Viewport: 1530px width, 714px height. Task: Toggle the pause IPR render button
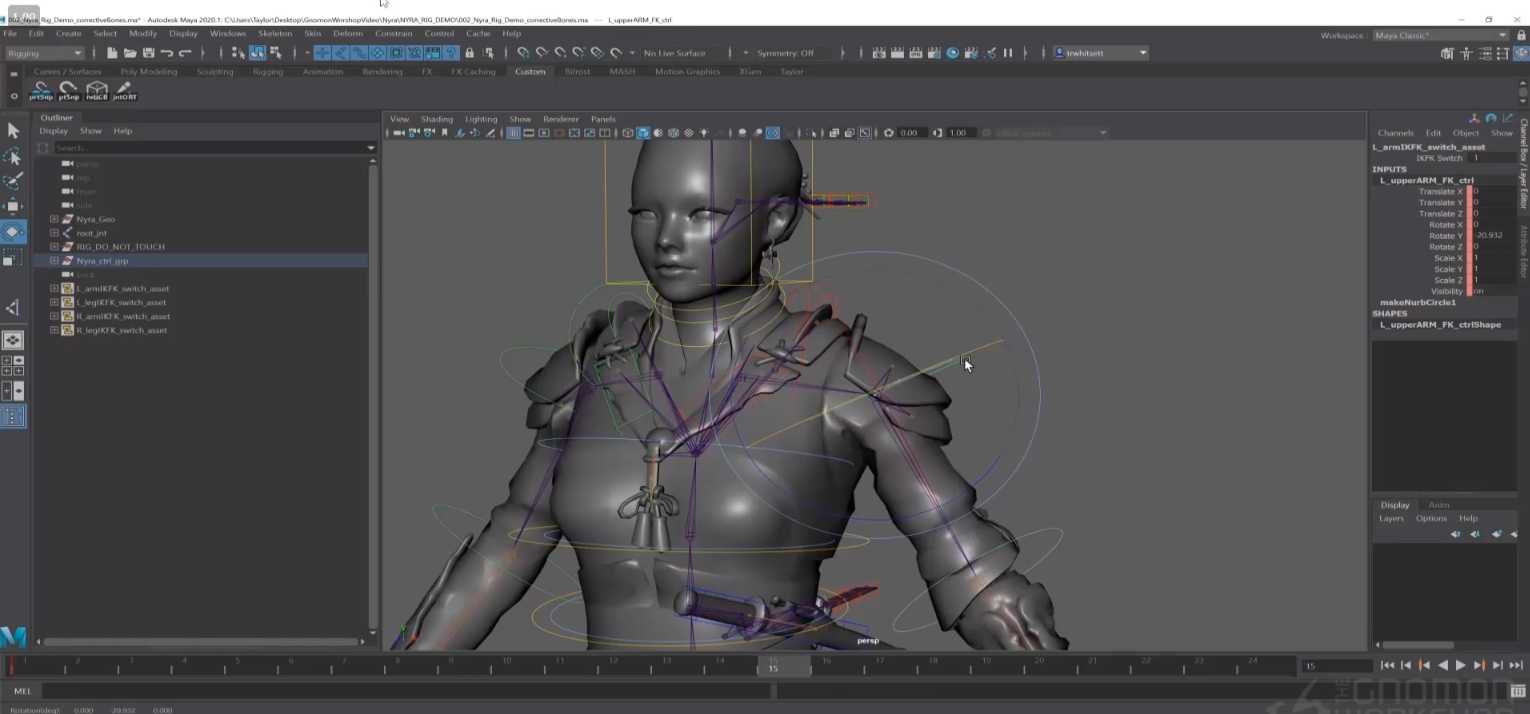[1007, 53]
